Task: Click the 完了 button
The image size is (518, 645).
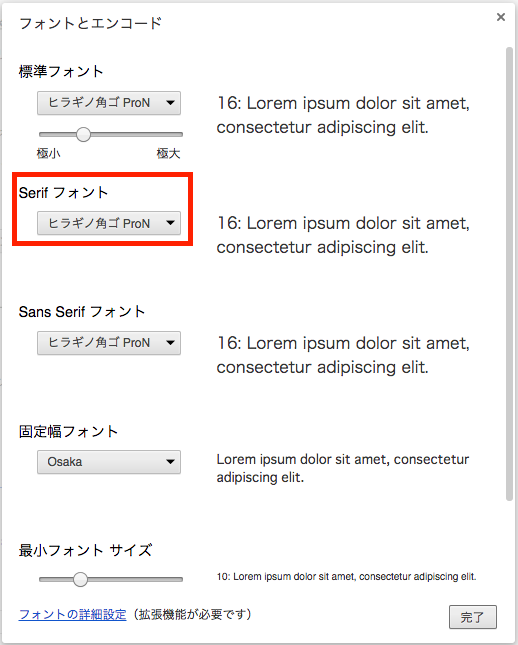Action: pos(473,617)
